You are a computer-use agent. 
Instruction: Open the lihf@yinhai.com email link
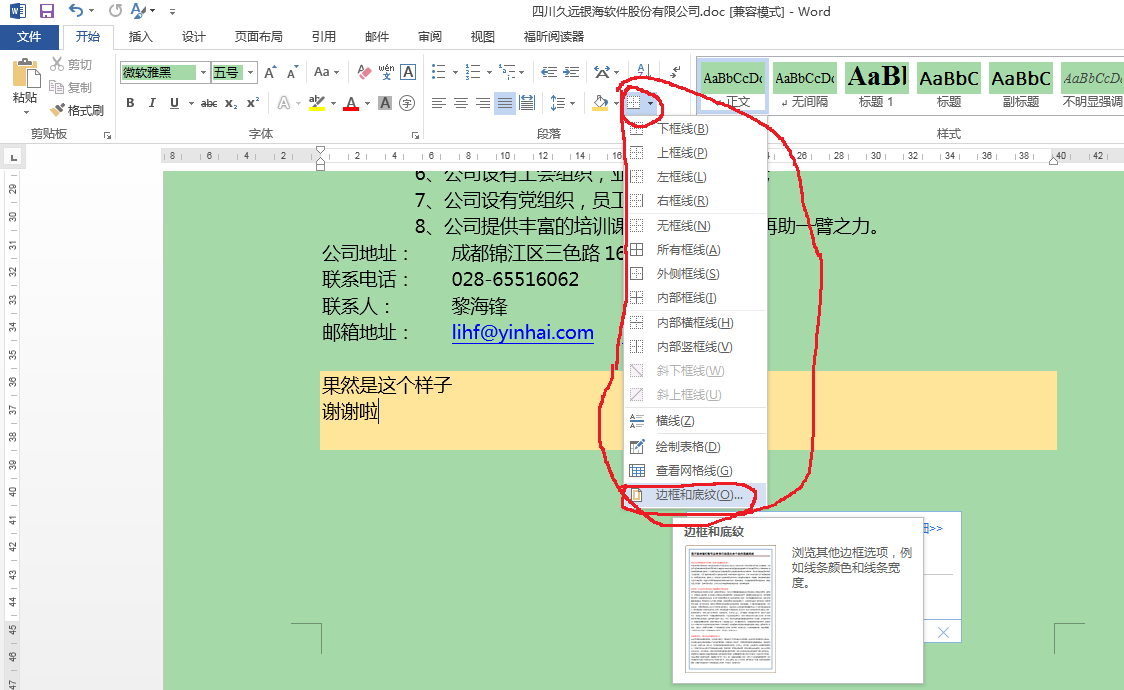522,333
